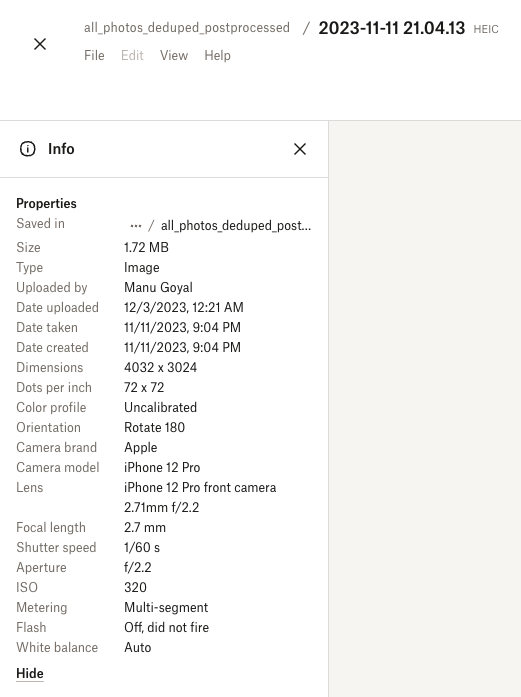The image size is (521, 697).
Task: Open the Edit menu
Action: tap(132, 56)
